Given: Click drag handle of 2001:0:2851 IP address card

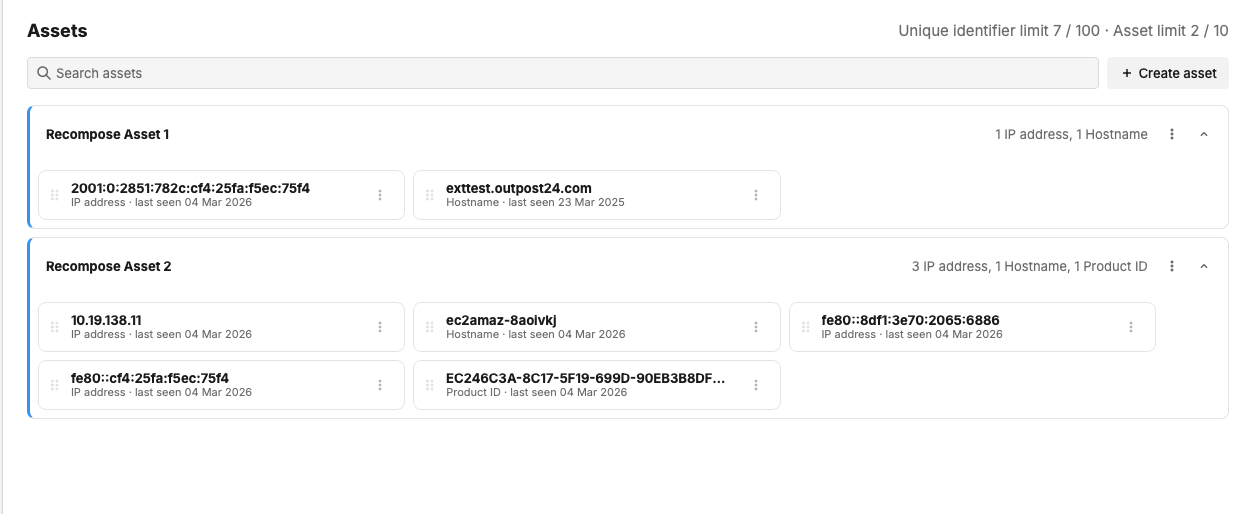Looking at the screenshot, I should coord(55,195).
